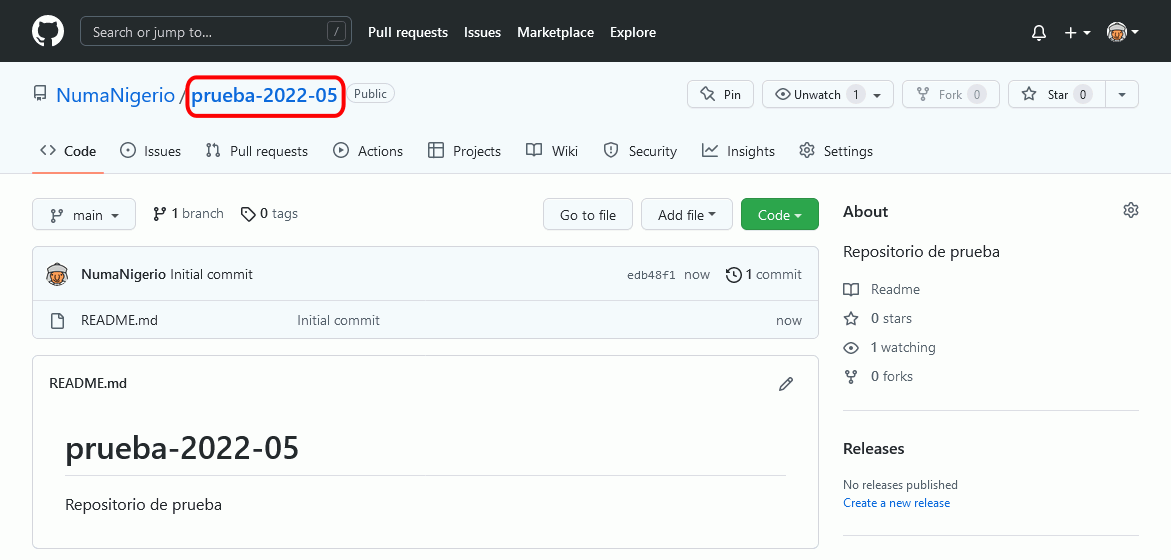This screenshot has height=560, width=1171.
Task: Open README.md row's Initial commit message
Action: coord(338,320)
